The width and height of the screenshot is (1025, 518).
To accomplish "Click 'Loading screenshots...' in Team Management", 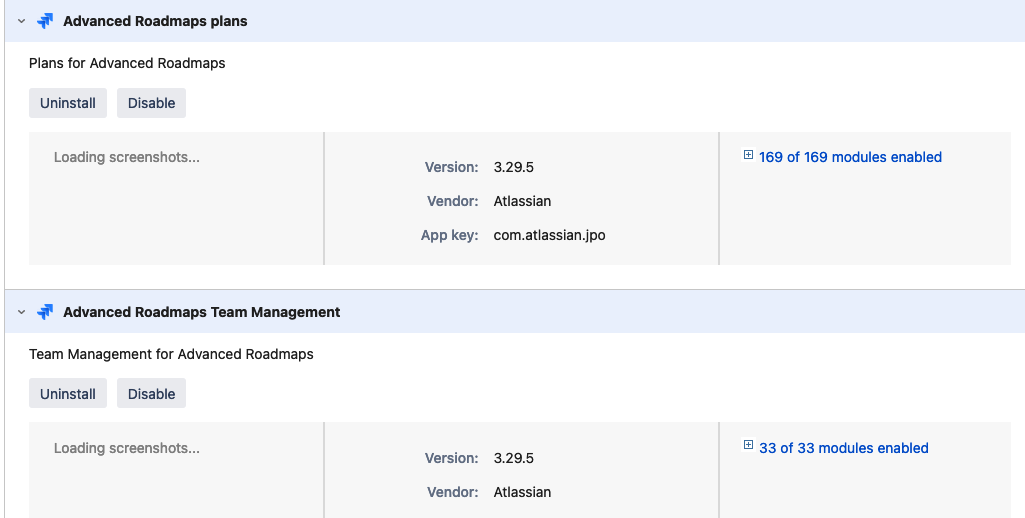I will [127, 449].
